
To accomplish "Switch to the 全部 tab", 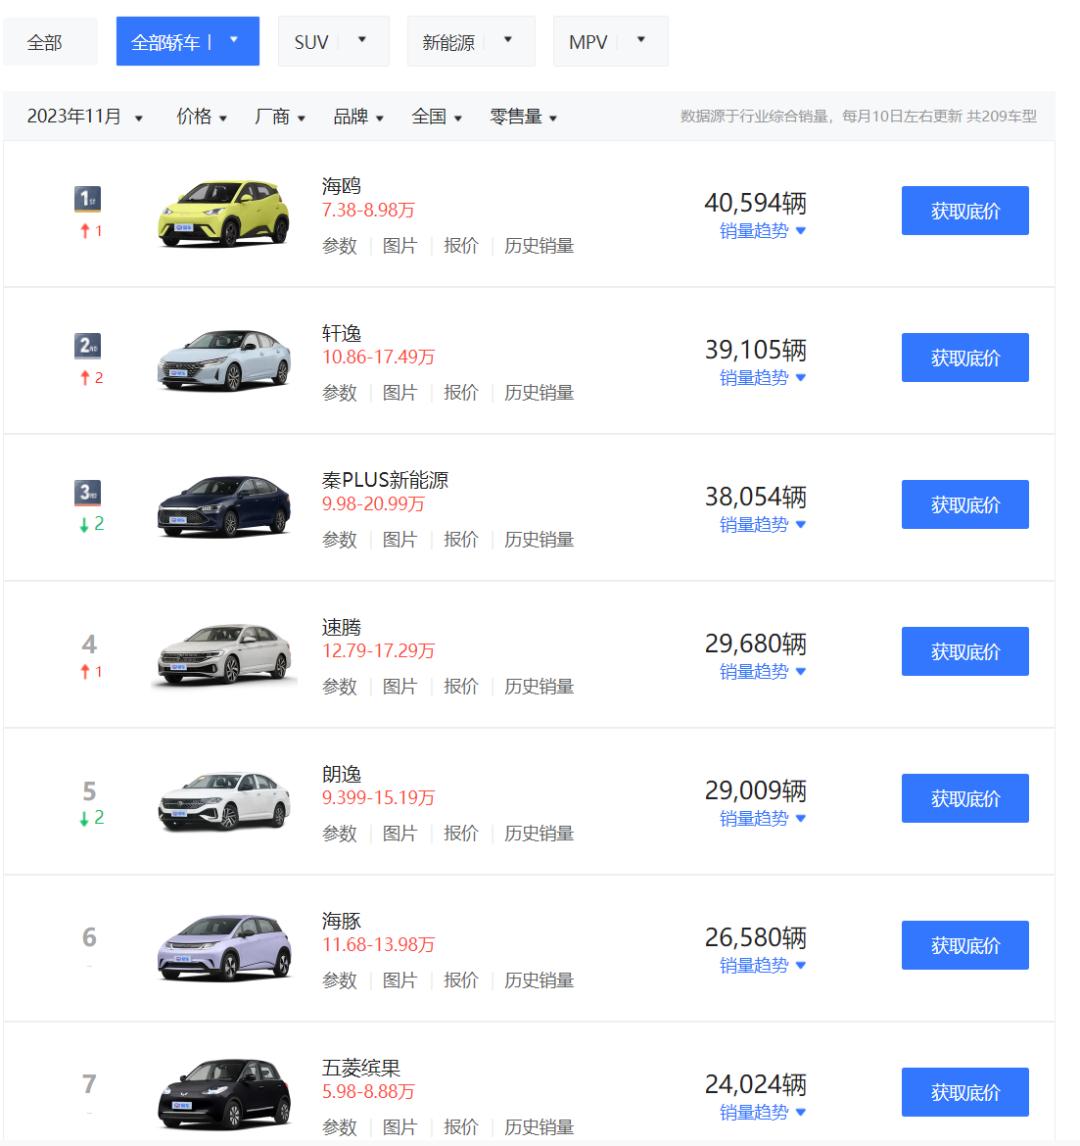I will coord(45,43).
